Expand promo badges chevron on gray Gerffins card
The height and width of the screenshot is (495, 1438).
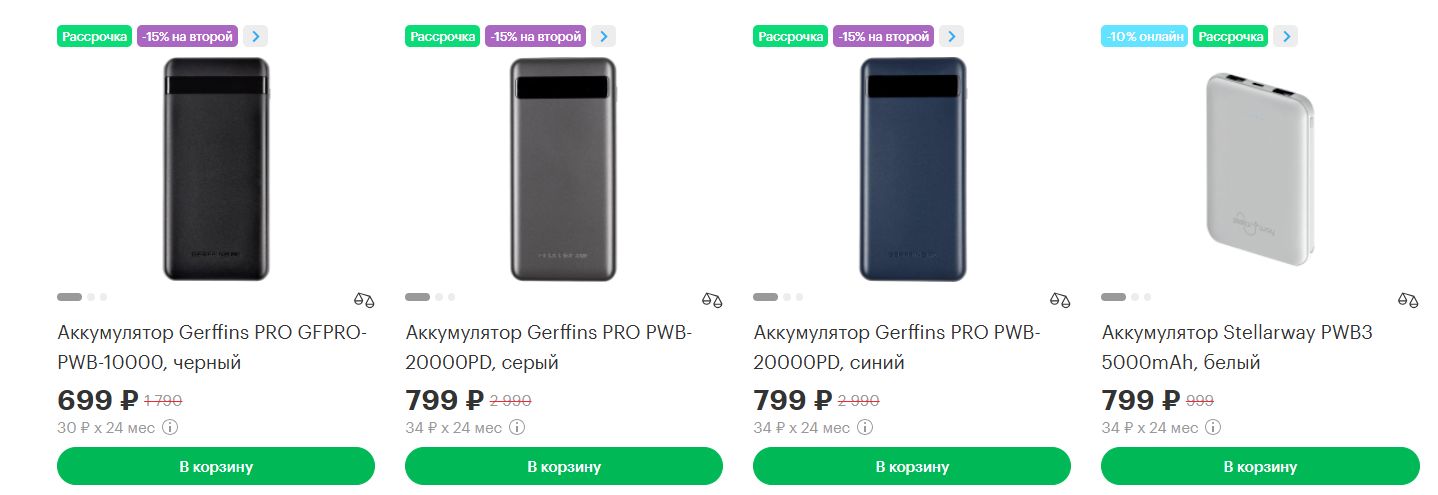(x=603, y=37)
